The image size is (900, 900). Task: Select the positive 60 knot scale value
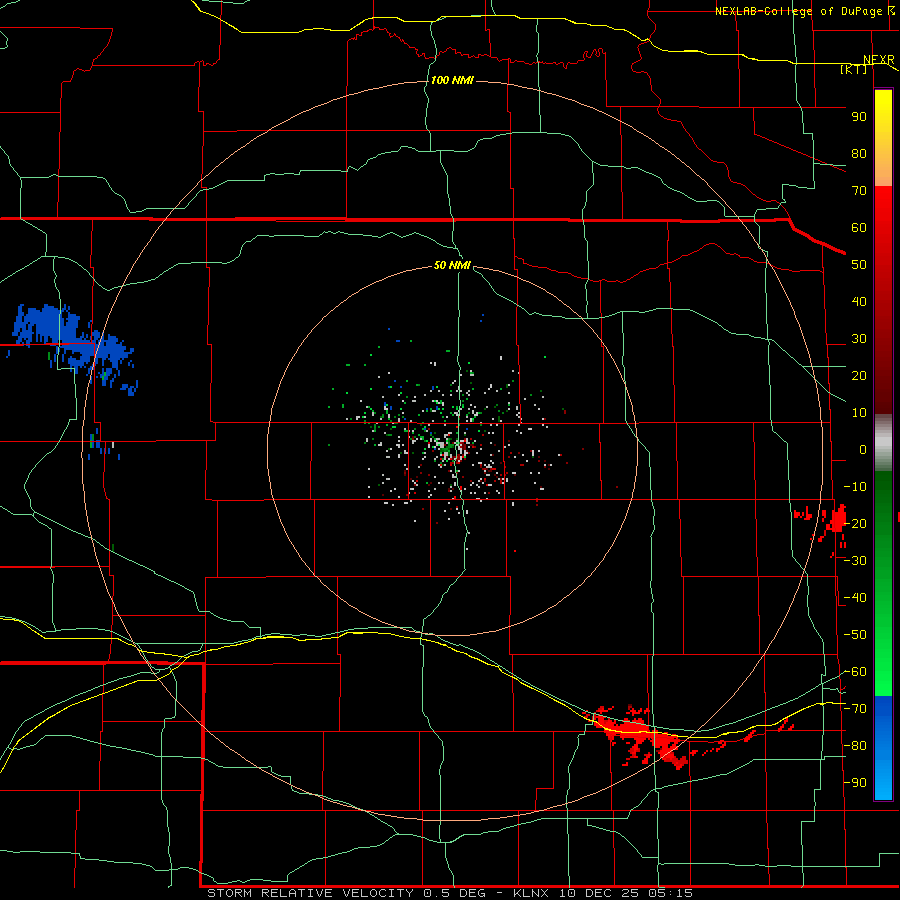pyautogui.click(x=859, y=228)
